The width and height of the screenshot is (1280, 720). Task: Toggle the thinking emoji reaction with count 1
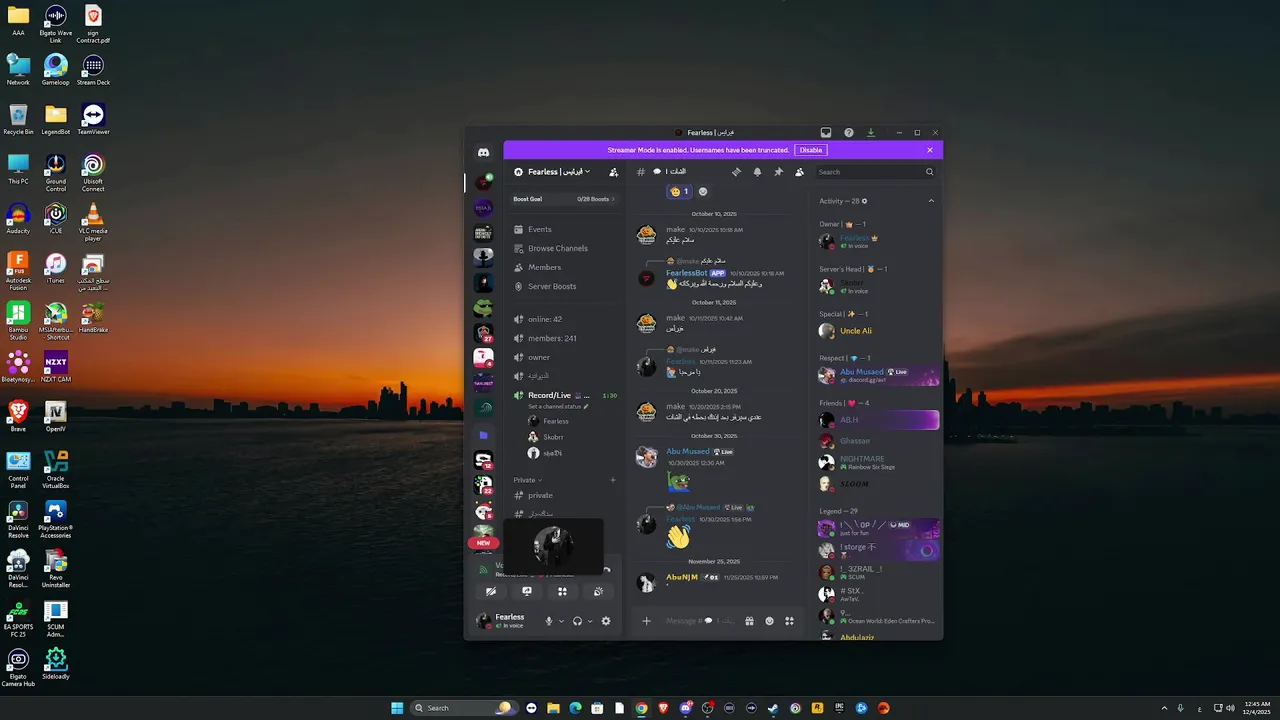[x=679, y=191]
